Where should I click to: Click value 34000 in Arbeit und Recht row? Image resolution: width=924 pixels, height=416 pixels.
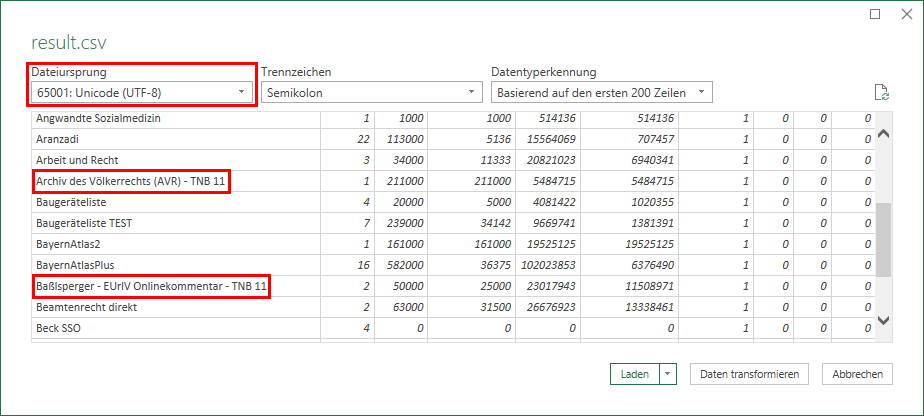click(408, 160)
